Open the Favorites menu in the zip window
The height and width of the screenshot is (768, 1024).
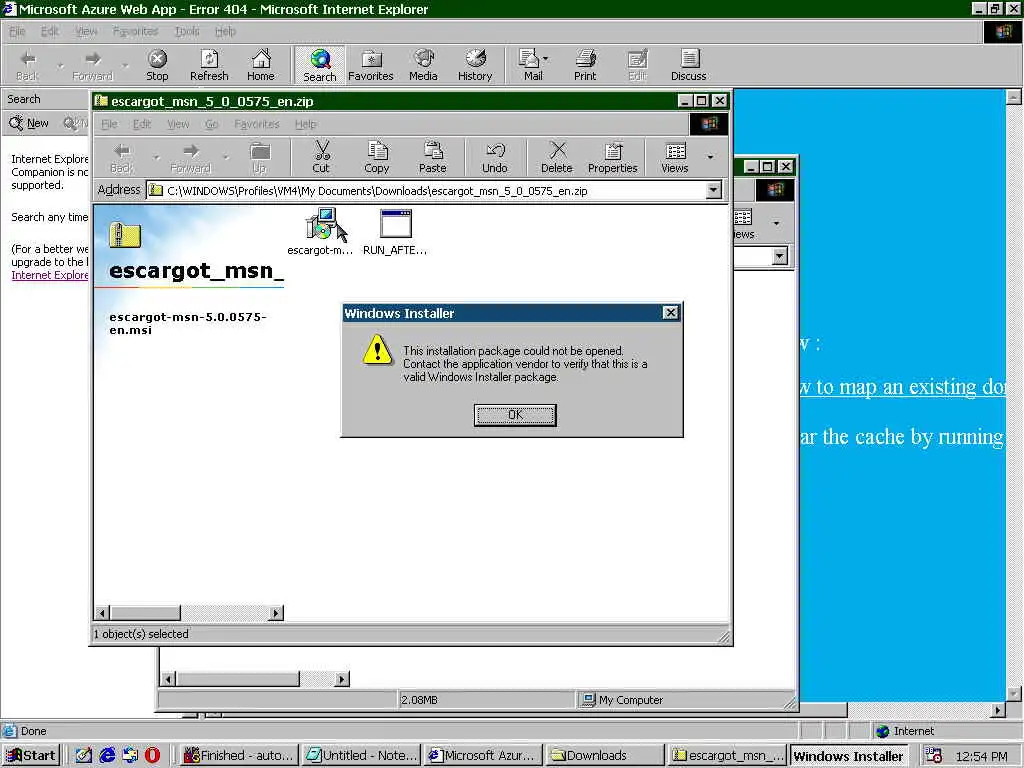pos(257,124)
